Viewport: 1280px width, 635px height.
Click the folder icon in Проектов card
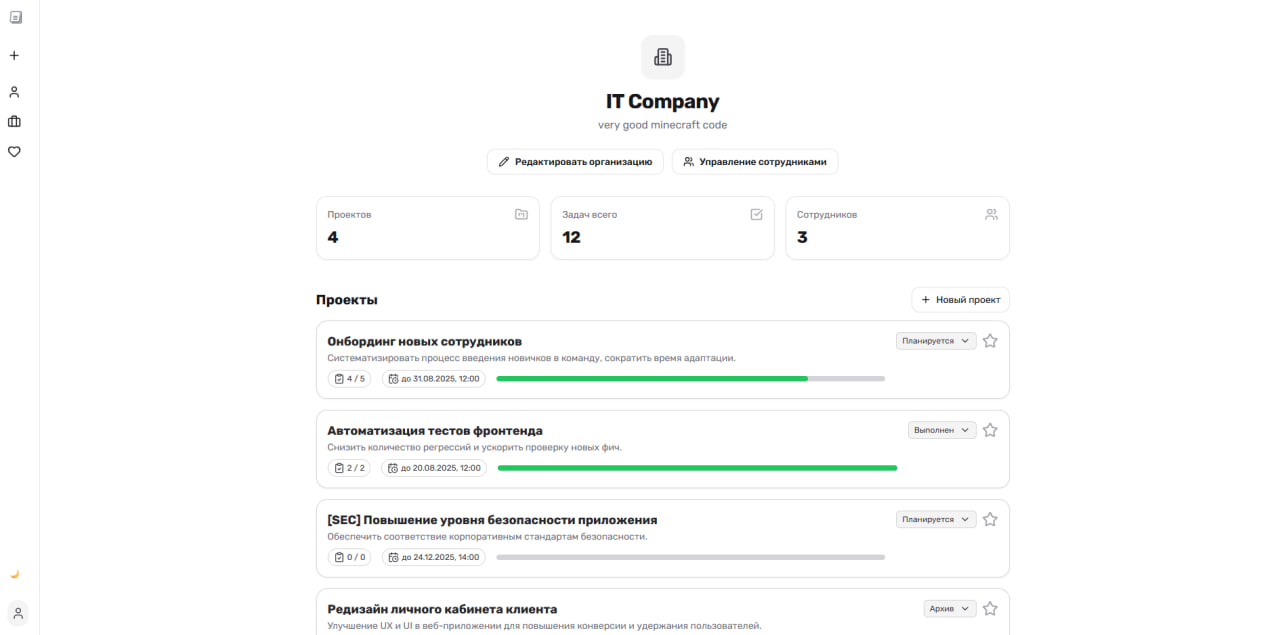(x=521, y=214)
